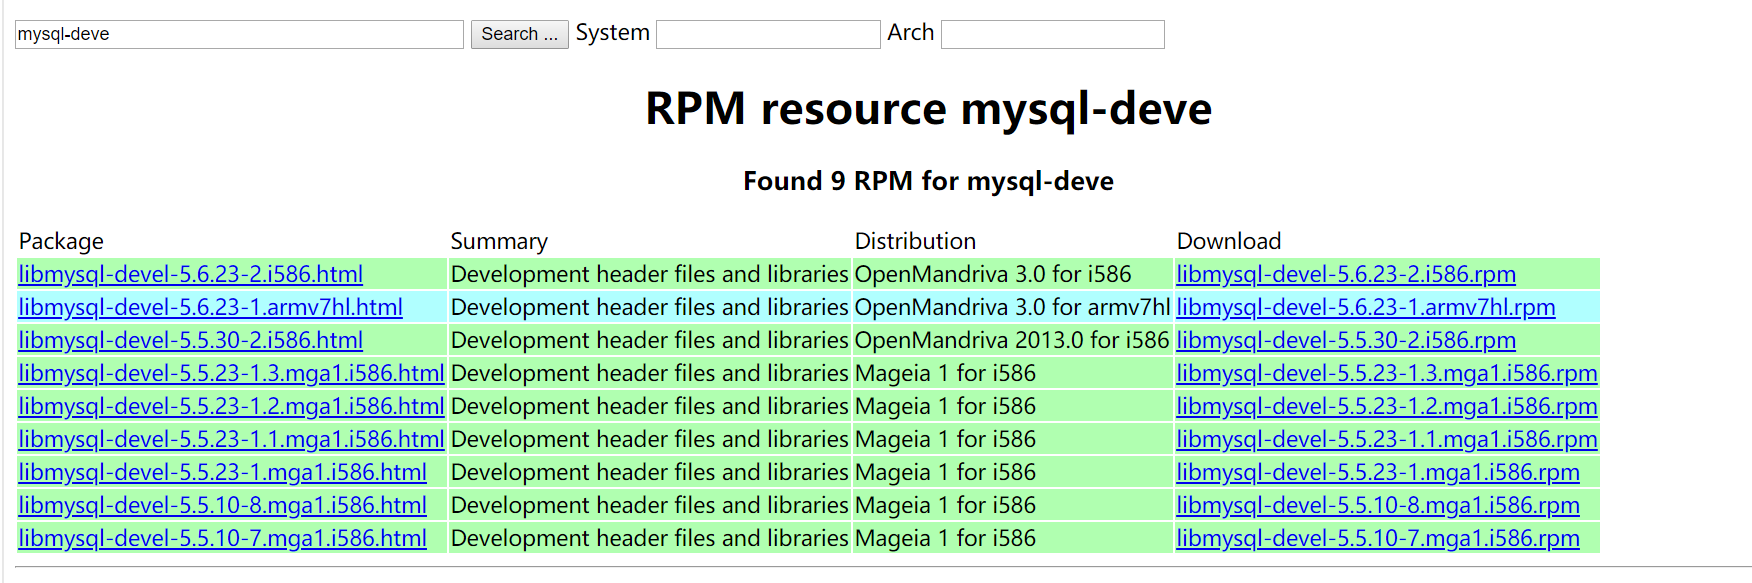Download libmysql-devel-5.5.30-2.i586.rpm
The image size is (1752, 583).
coord(1346,340)
